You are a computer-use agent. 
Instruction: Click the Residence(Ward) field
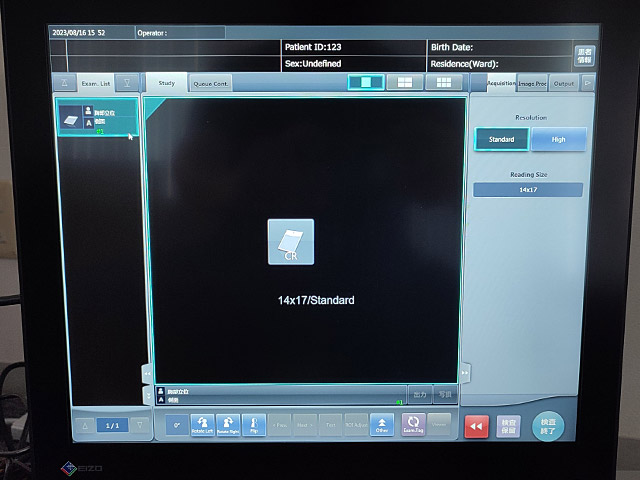click(500, 64)
